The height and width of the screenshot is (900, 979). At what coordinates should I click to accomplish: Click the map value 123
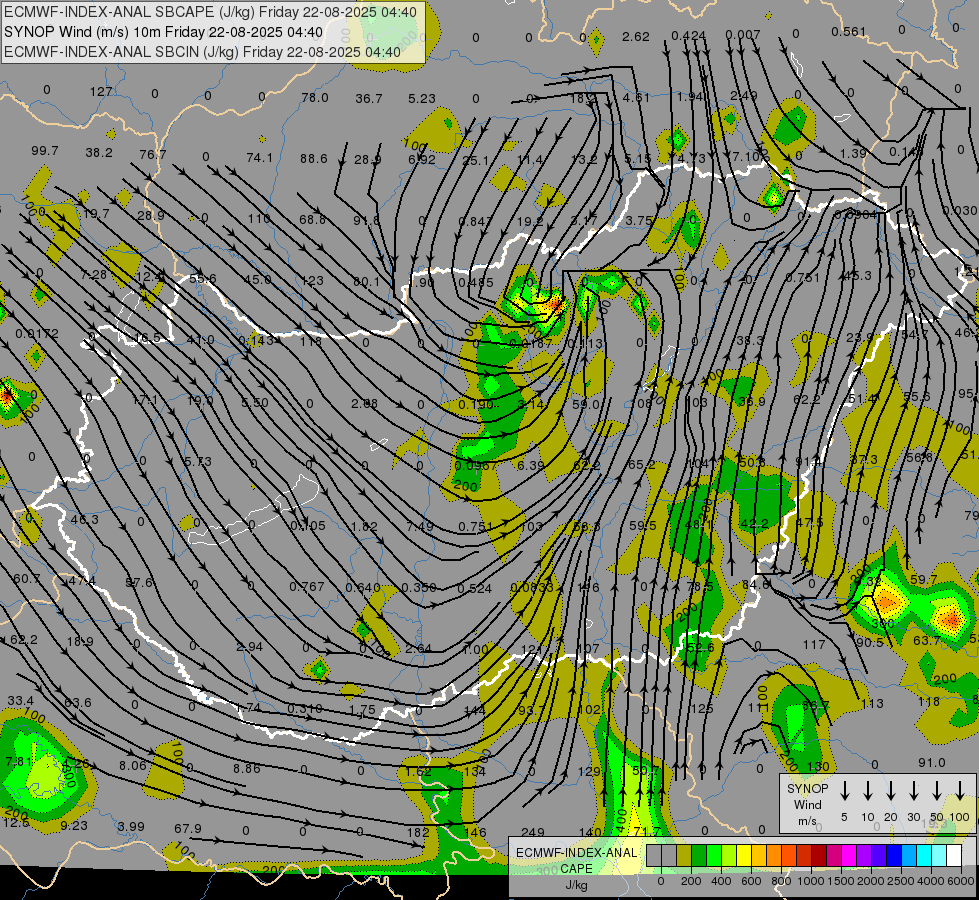point(312,280)
